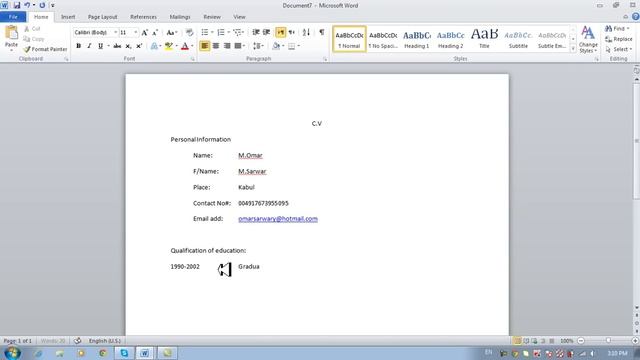Screen dimensions: 640x360
Task: Activate the Format Painter
Action: pos(45,49)
